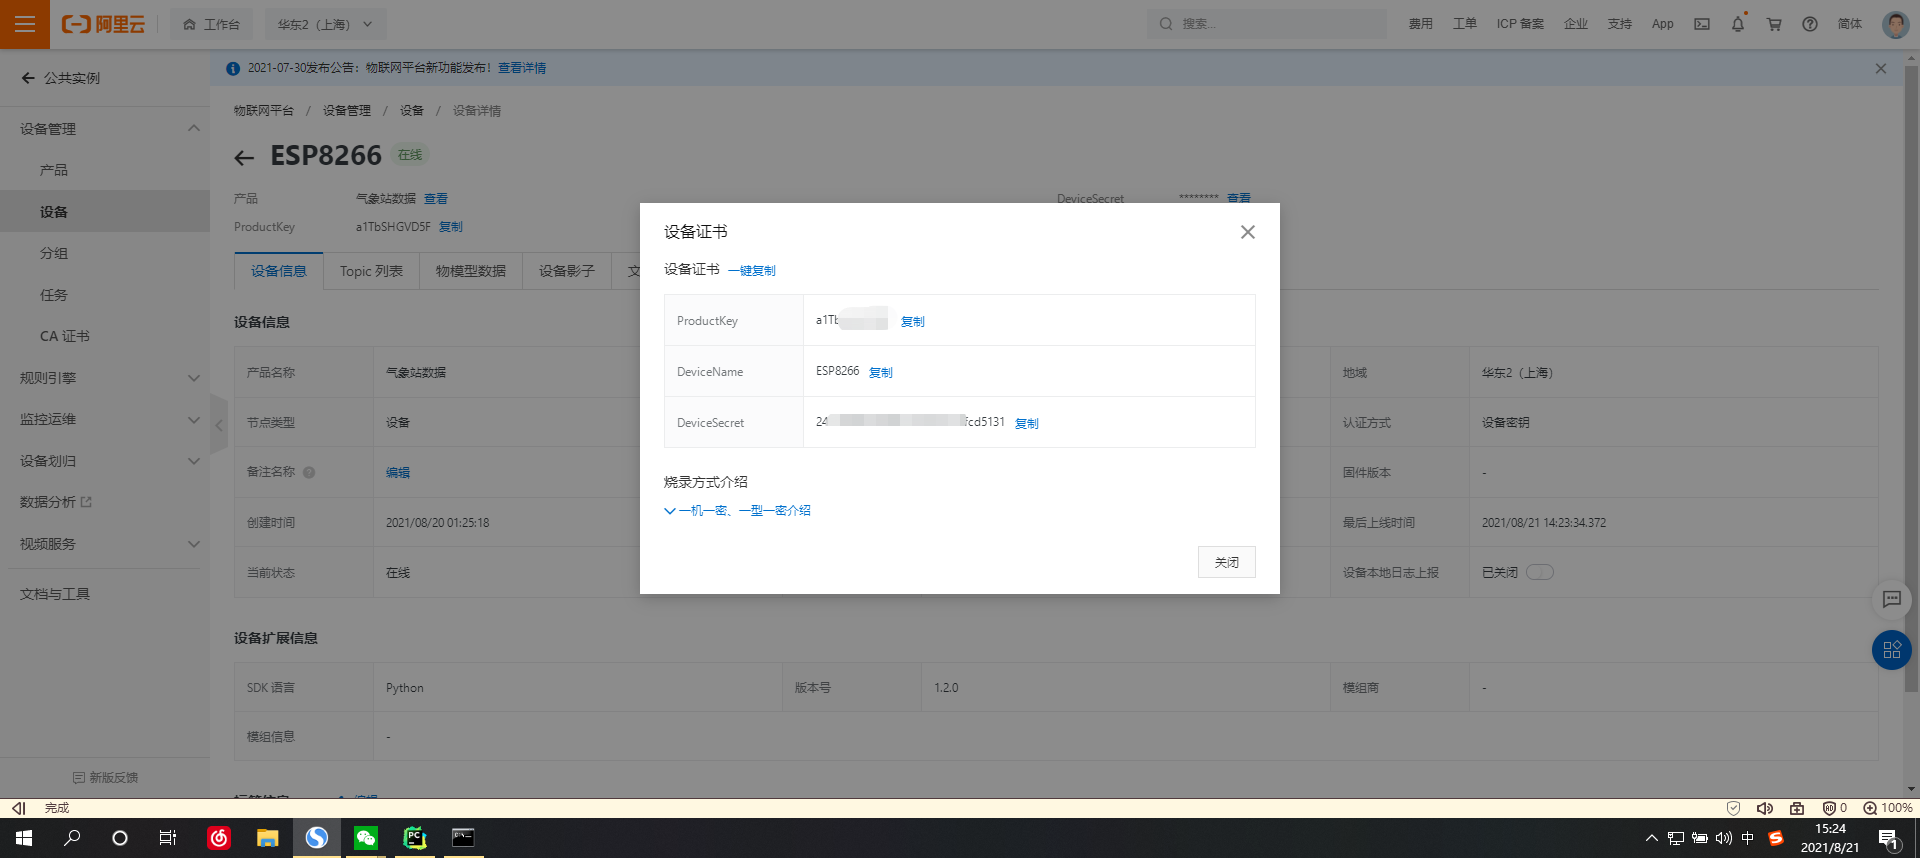The image size is (1920, 858).
Task: Click 编辑 for 备注名称
Action: [398, 473]
